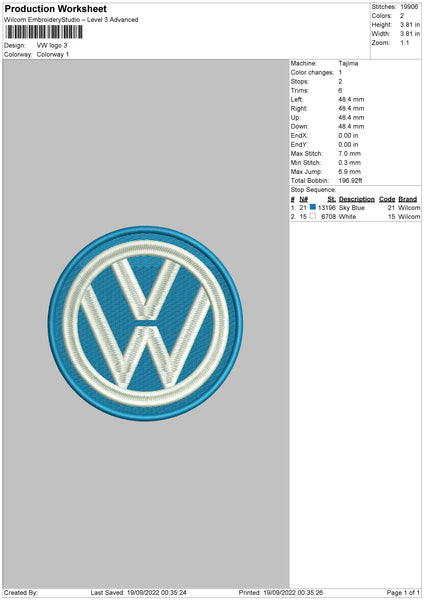The image size is (424, 600).
Task: Click the Description column header
Action: [x=357, y=199]
